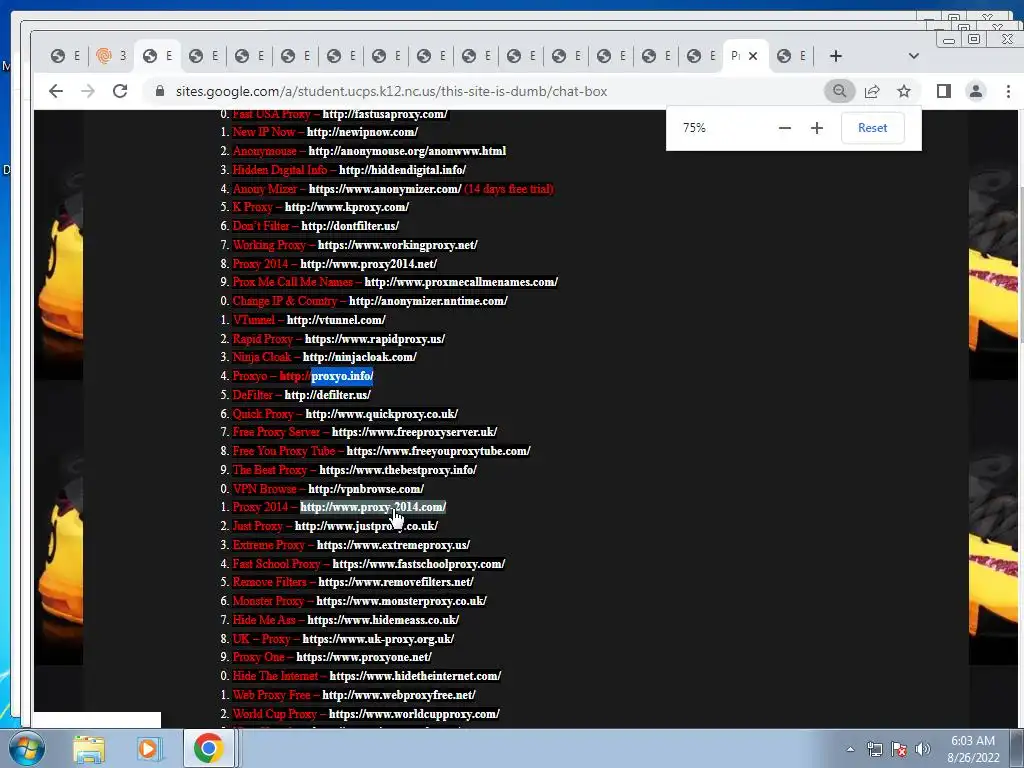Open the hidemeass.co.uk link
Image resolution: width=1024 pixels, height=768 pixels.
click(x=383, y=620)
